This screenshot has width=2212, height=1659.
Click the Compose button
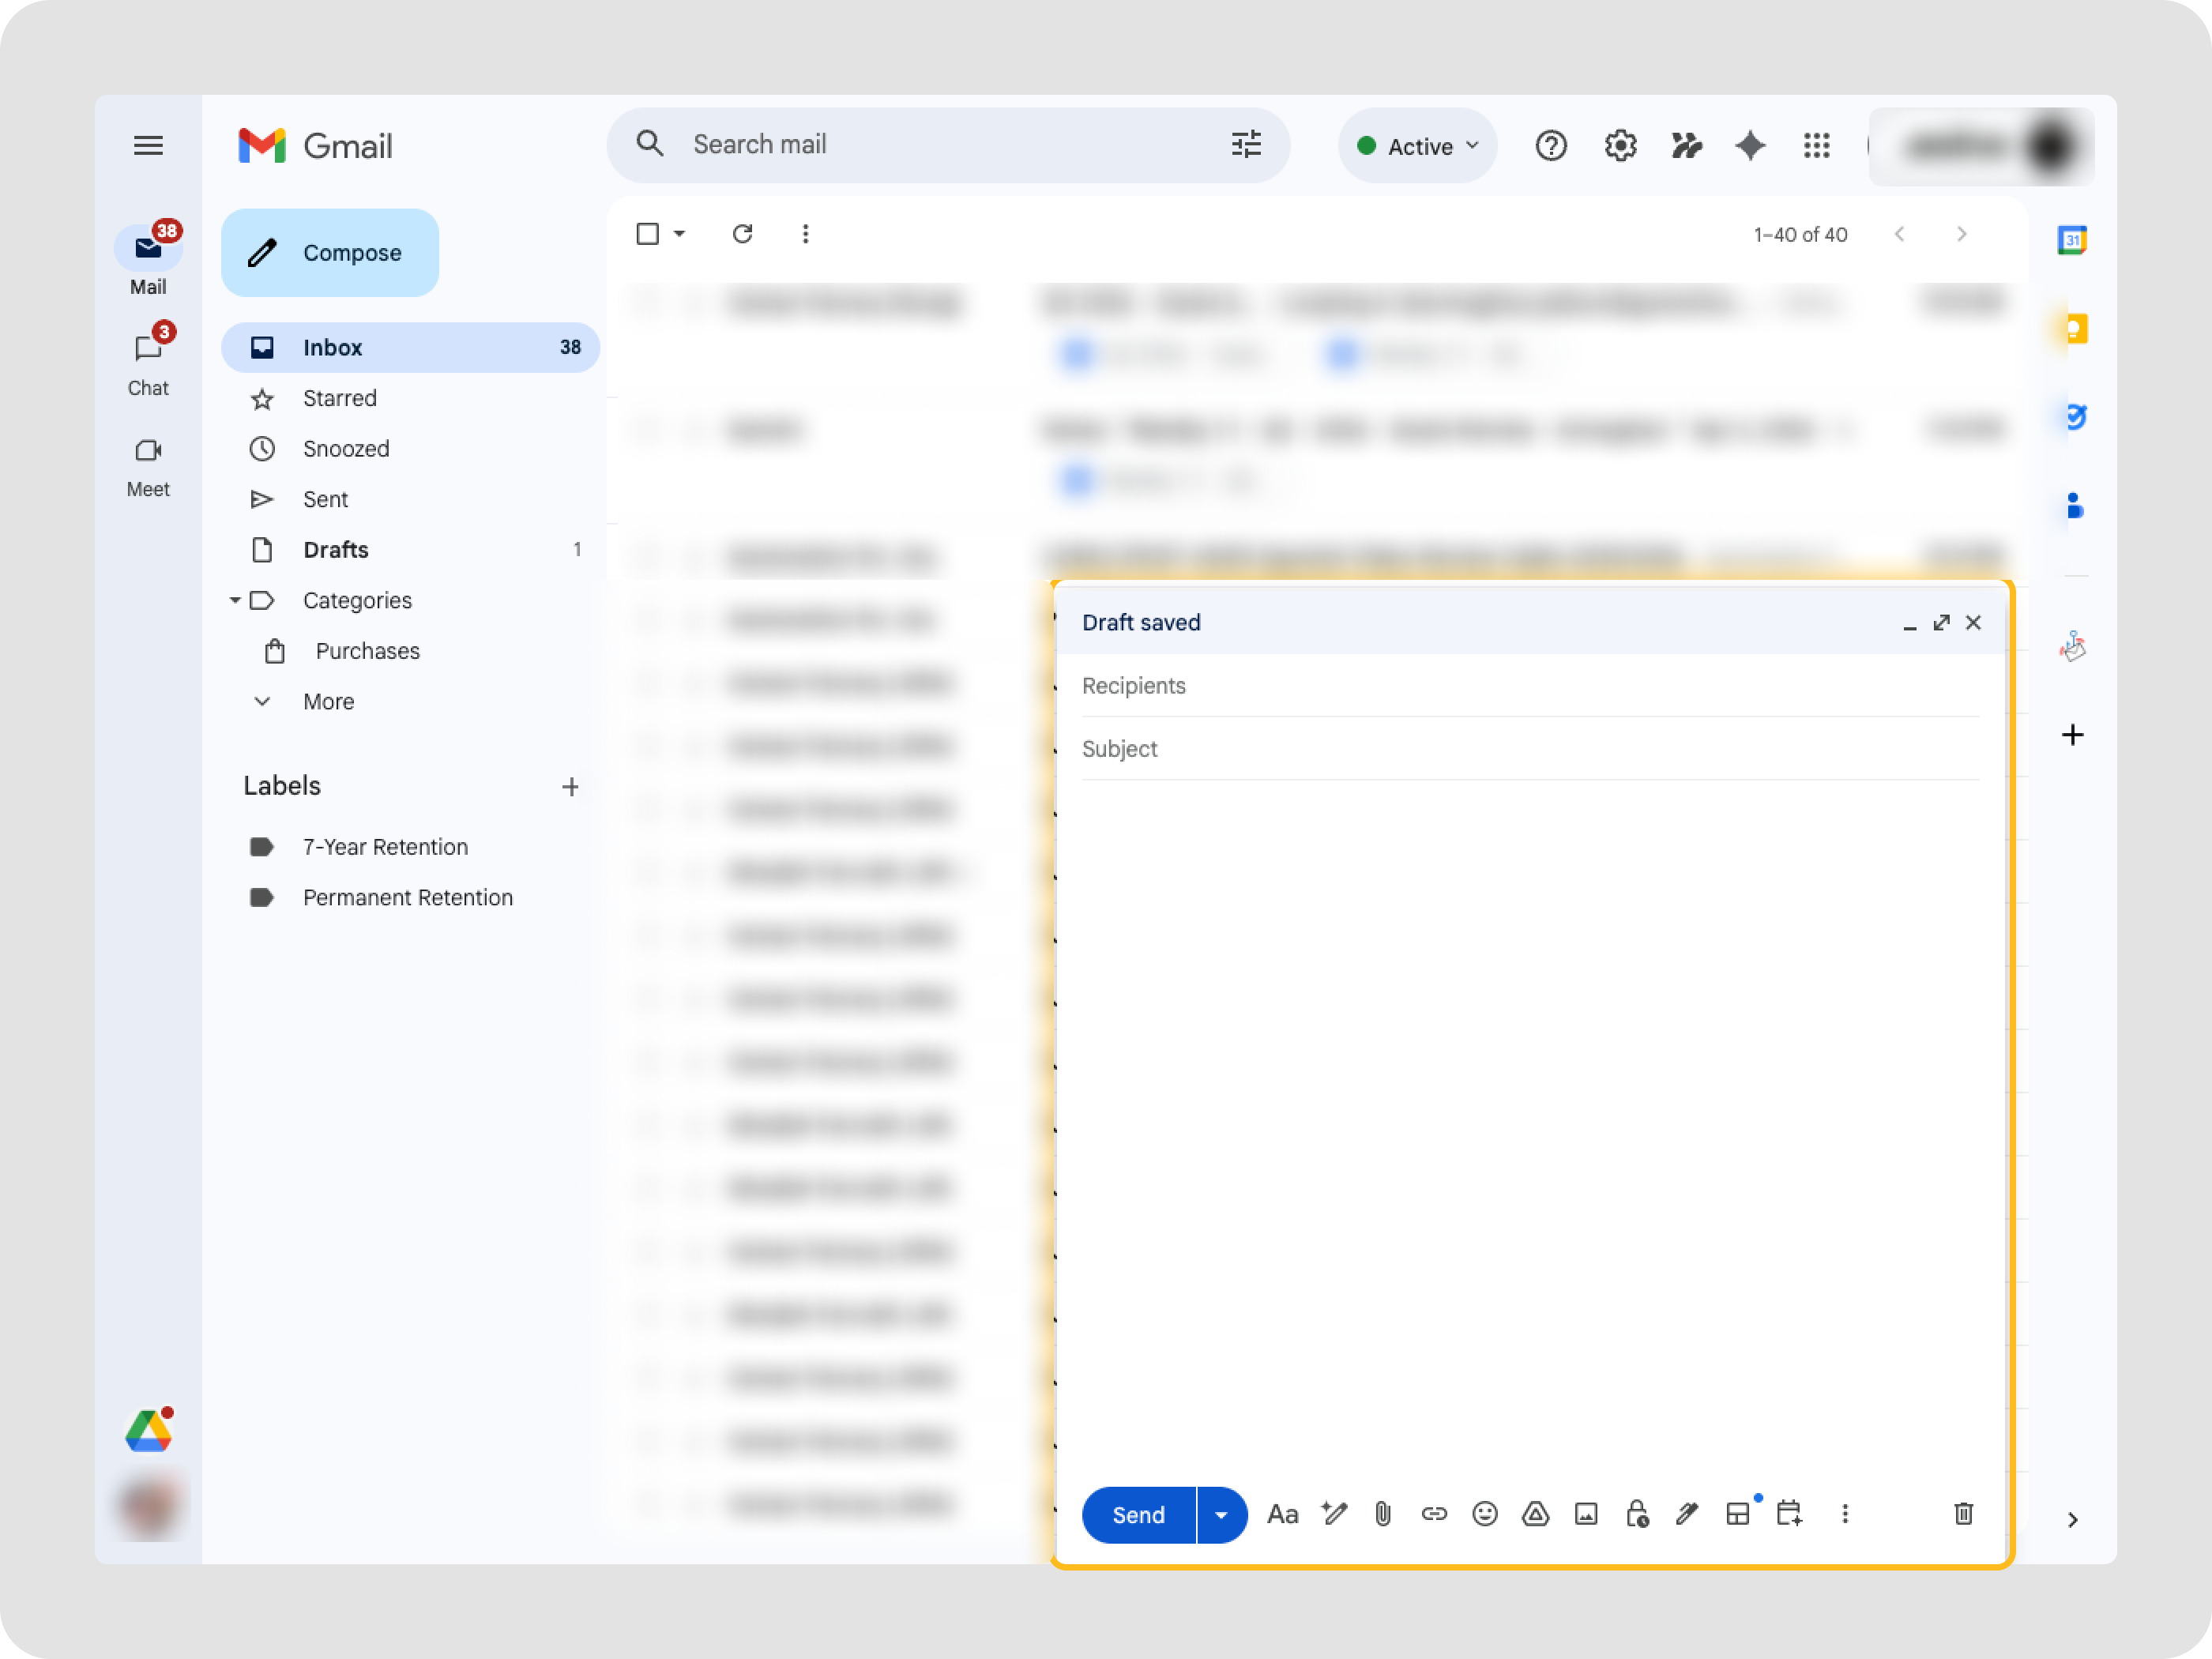(x=330, y=253)
